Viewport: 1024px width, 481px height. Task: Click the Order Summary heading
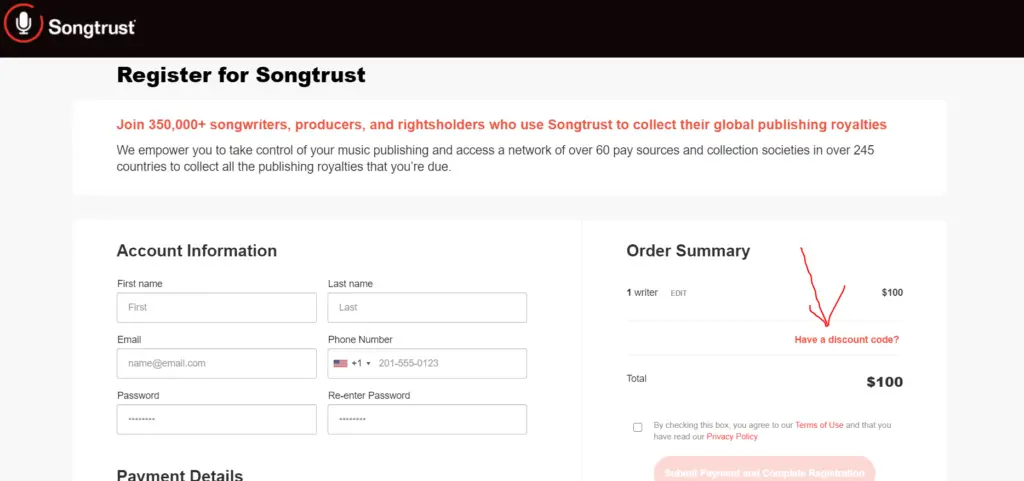click(688, 251)
